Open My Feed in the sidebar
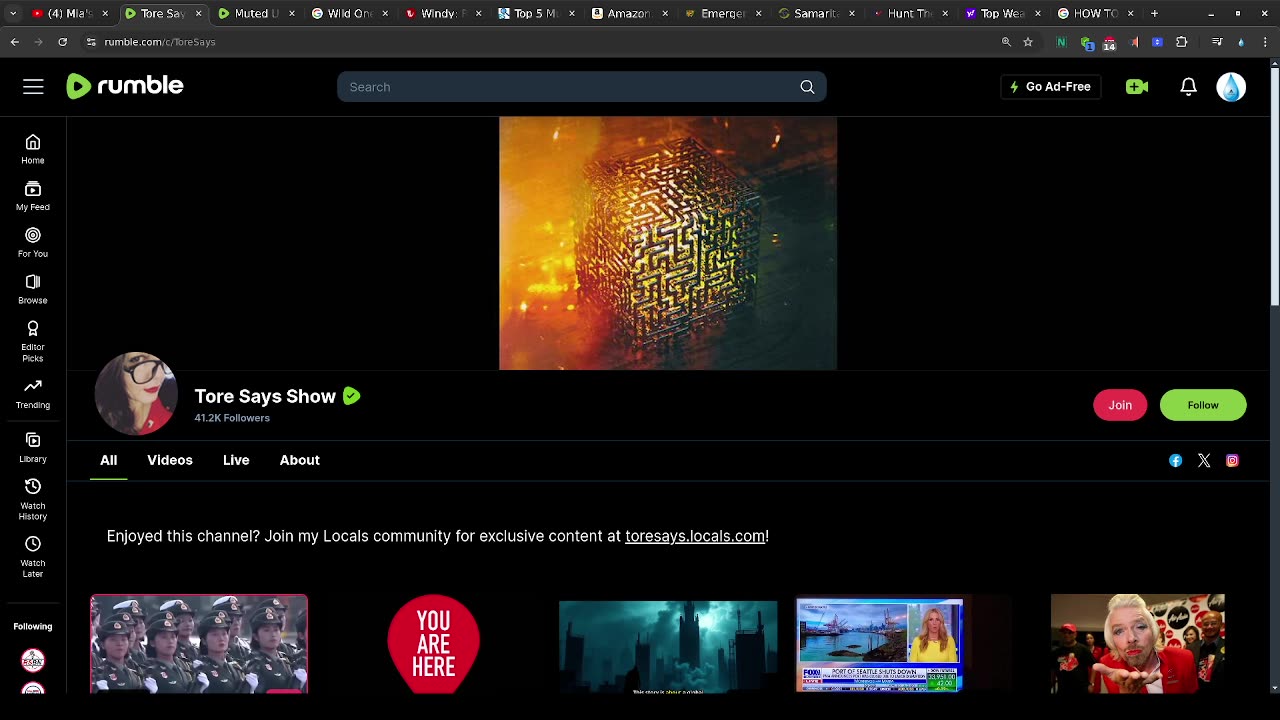 (x=33, y=196)
